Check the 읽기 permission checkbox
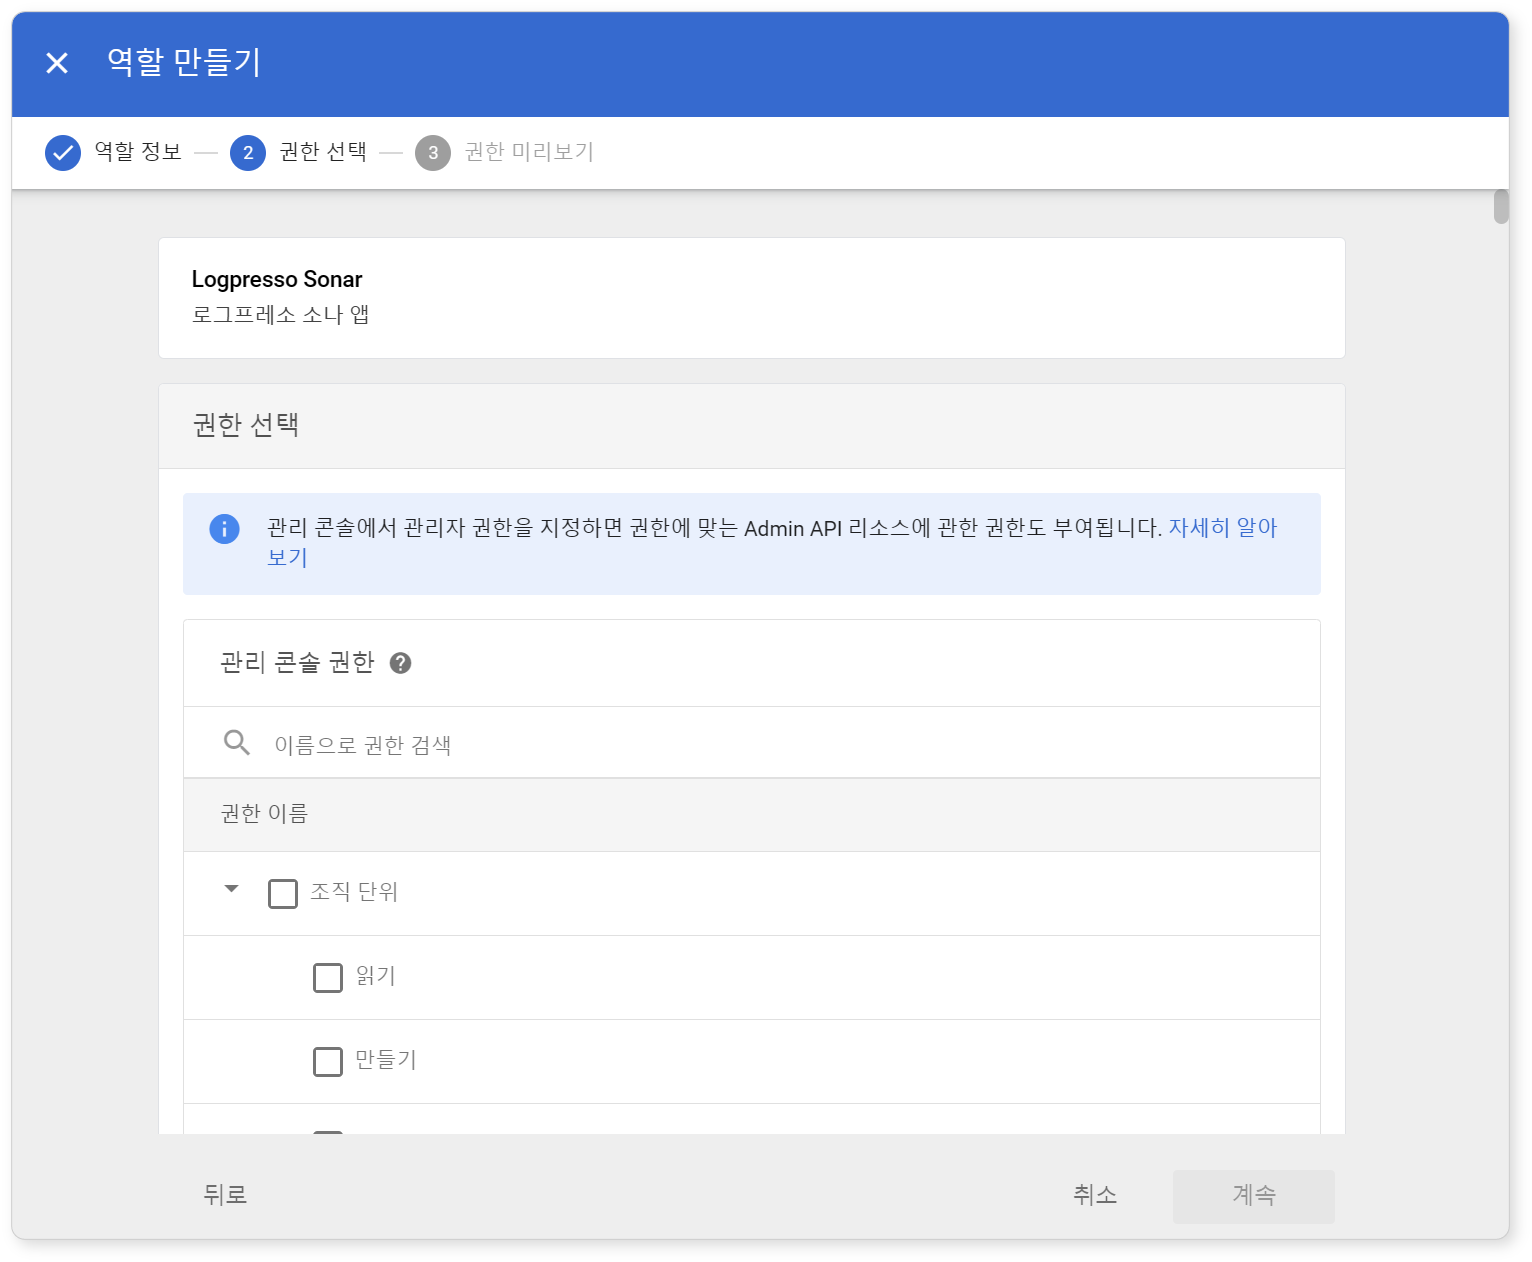Viewport: 1532px width, 1262px height. (328, 977)
